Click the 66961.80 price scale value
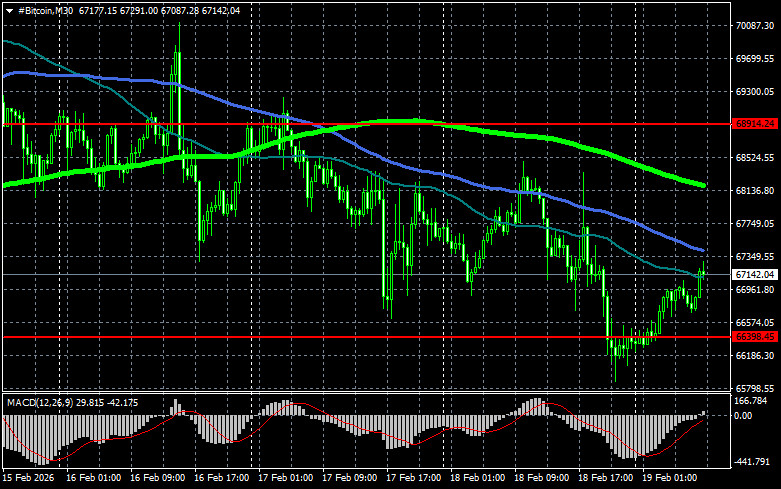The width and height of the screenshot is (781, 489). click(755, 289)
